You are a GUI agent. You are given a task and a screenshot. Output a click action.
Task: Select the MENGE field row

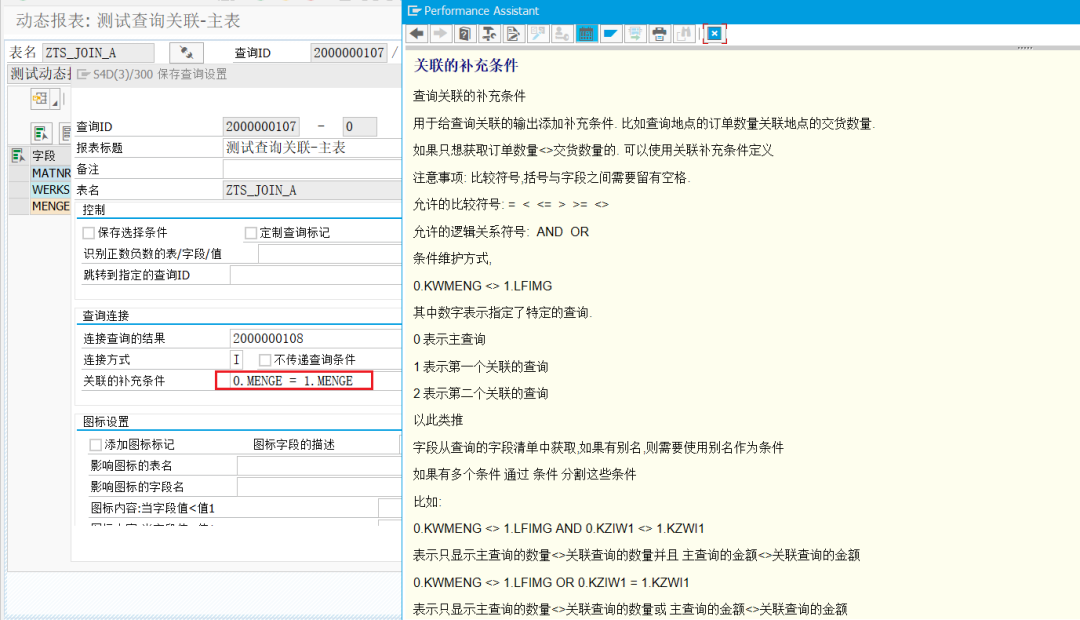pos(50,206)
